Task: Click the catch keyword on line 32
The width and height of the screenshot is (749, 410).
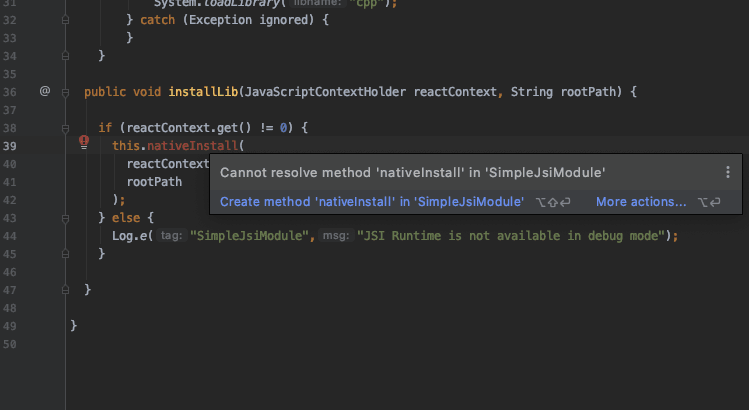Action: [x=158, y=20]
